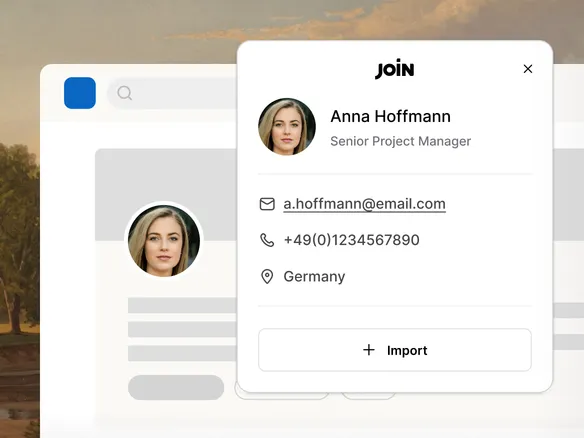Click the phone handset icon
Screen dimensions: 584x438
(267, 240)
